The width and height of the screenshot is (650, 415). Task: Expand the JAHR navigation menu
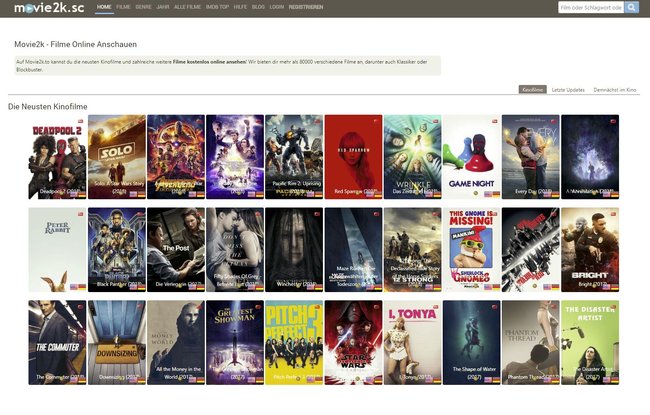163,7
